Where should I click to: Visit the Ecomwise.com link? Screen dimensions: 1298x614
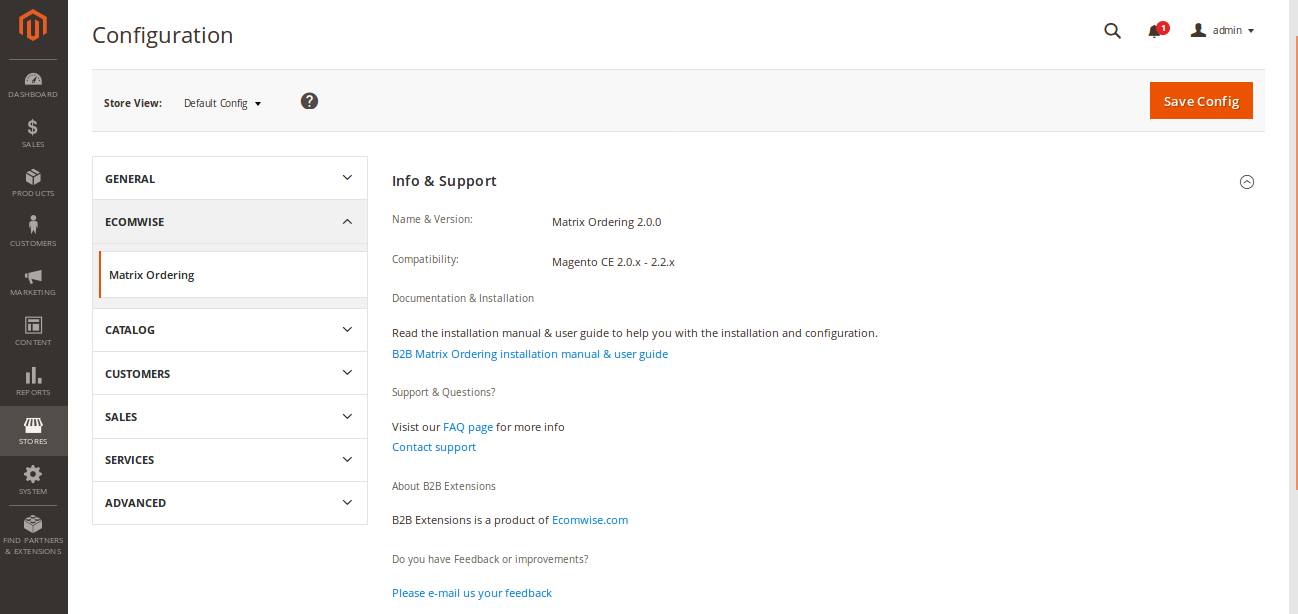tap(590, 520)
